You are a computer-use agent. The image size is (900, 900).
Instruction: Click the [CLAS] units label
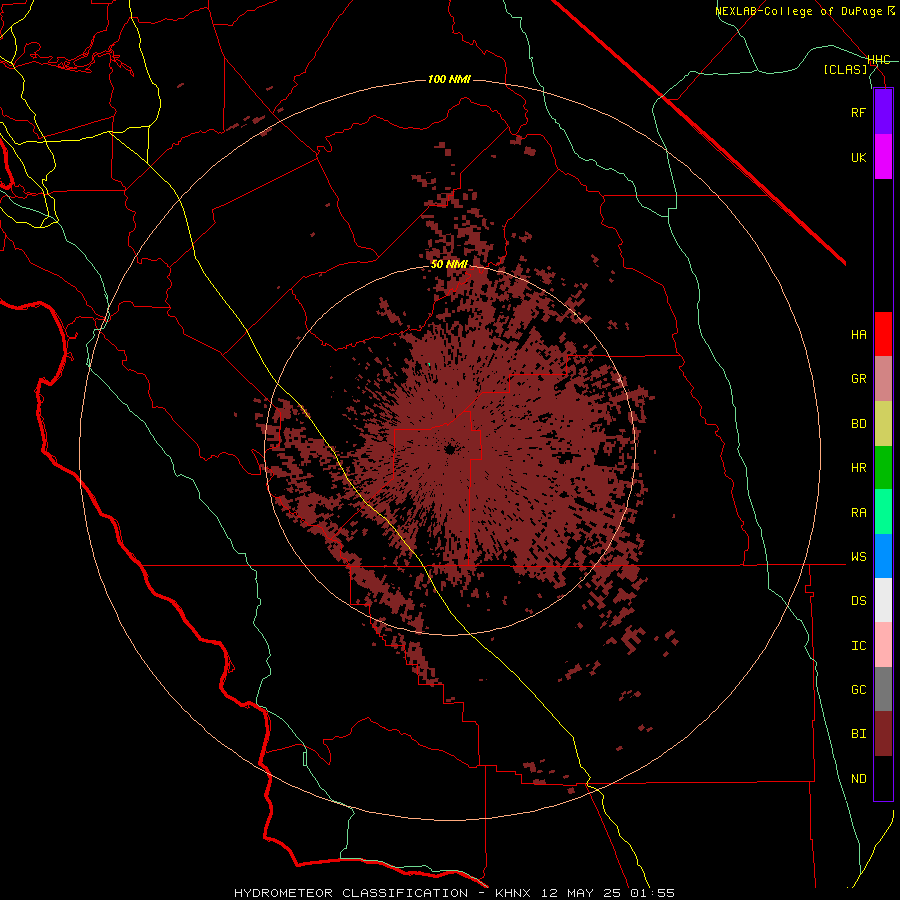[x=845, y=69]
